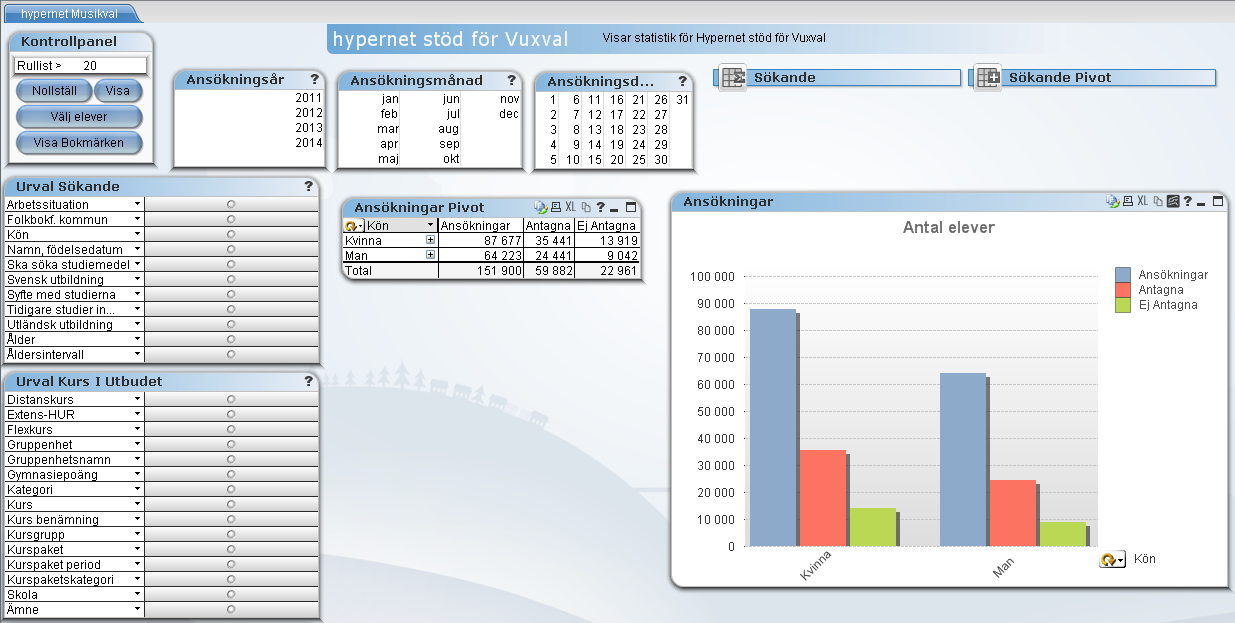Click the selection indicator in the Svensk utbildning row
The width and height of the screenshot is (1235, 623).
point(231,279)
